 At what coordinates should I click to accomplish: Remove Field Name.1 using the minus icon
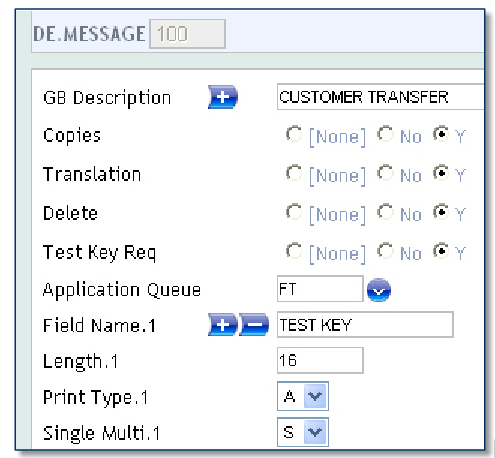[x=254, y=324]
